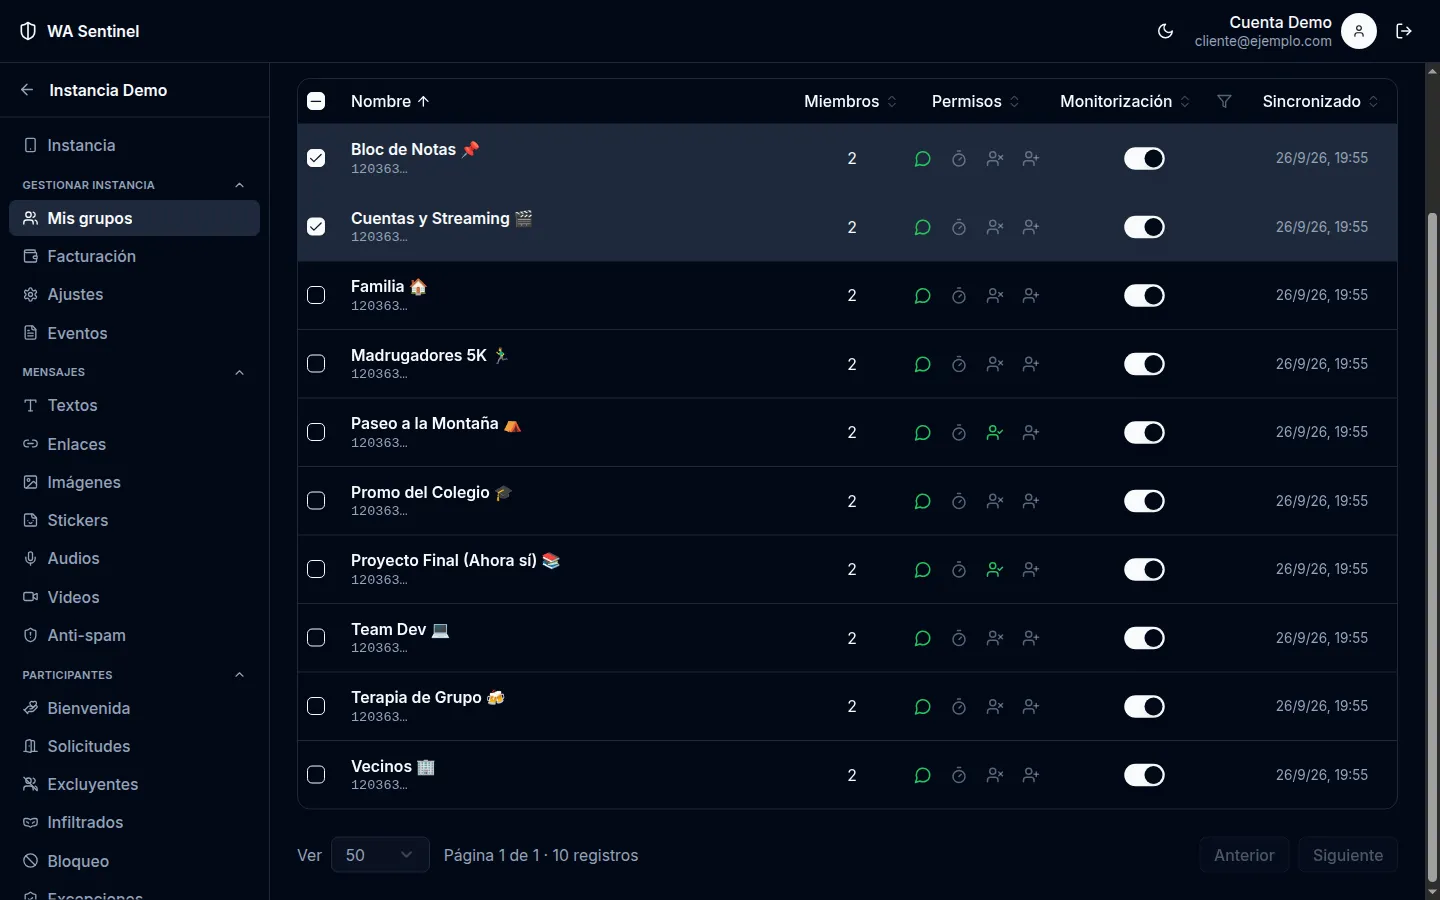Viewport: 1440px width, 900px height.
Task: Disable monitoring toggle for Team Dev
Action: [1144, 638]
